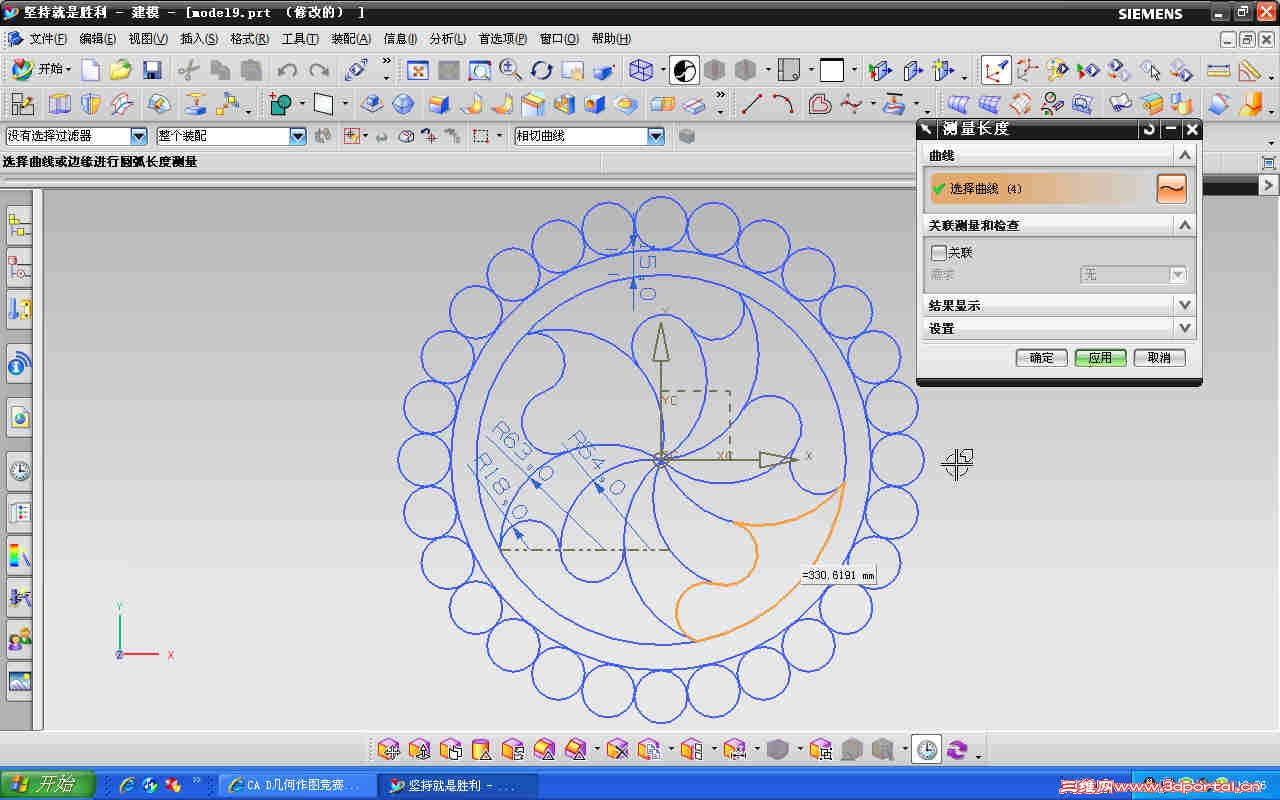Click the curve selection icon in the dialog

click(x=1171, y=188)
